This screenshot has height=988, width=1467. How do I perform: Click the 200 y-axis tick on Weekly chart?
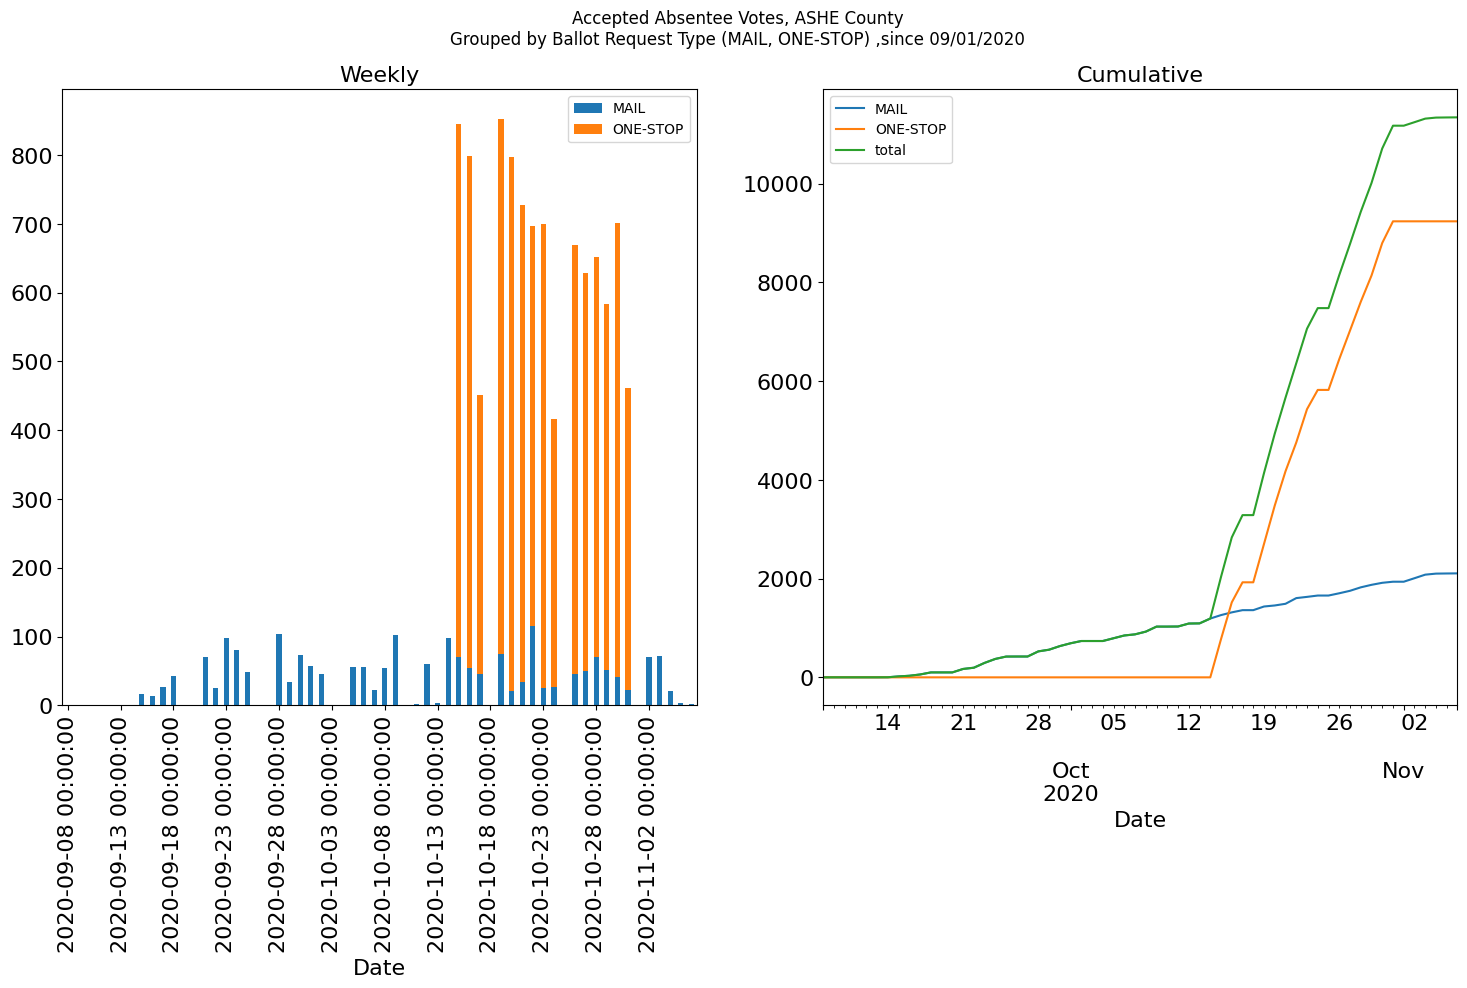(x=31, y=569)
